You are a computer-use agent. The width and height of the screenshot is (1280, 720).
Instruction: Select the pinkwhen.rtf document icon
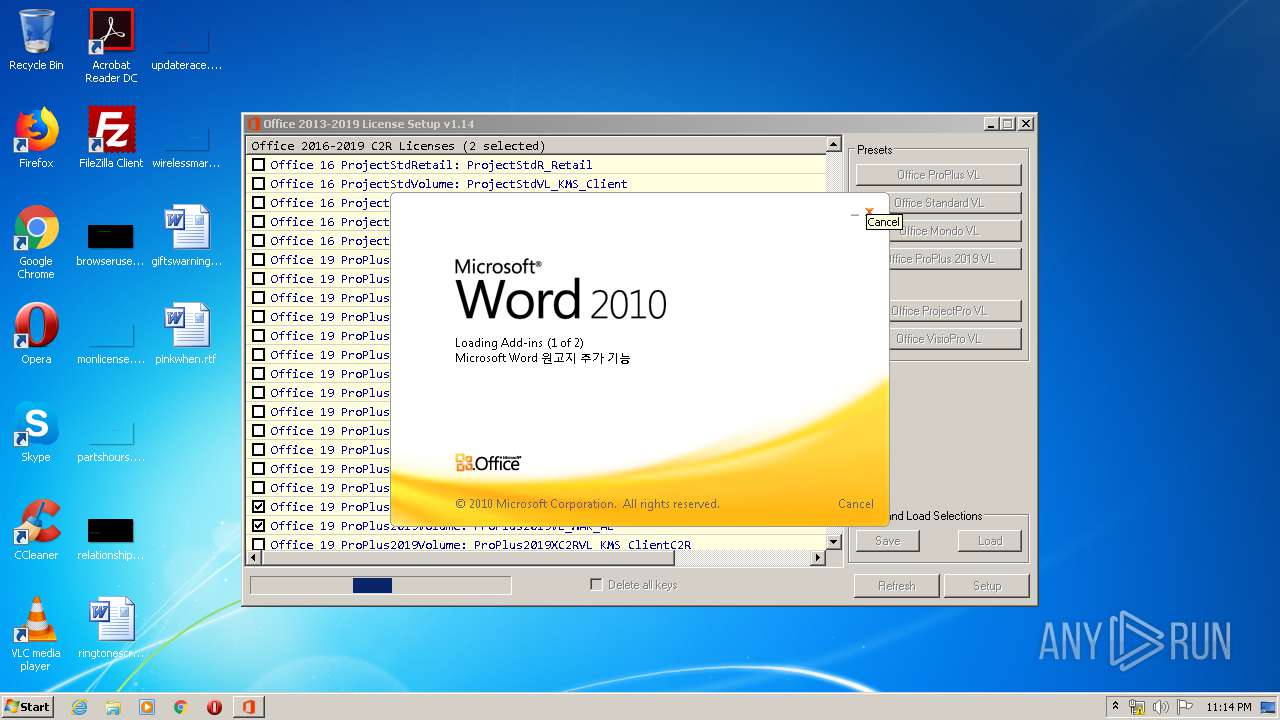[x=187, y=334]
